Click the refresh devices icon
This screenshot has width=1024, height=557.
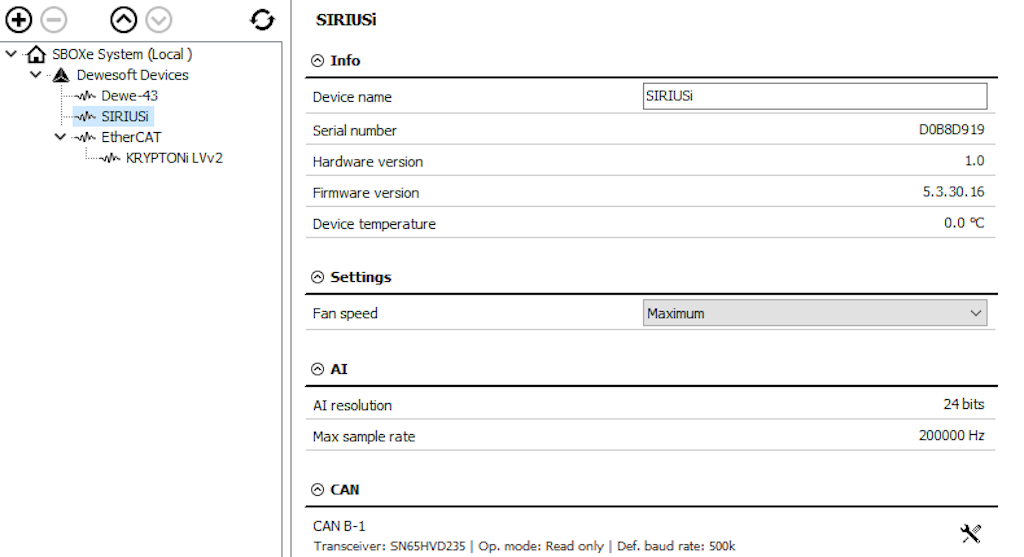coord(263,20)
